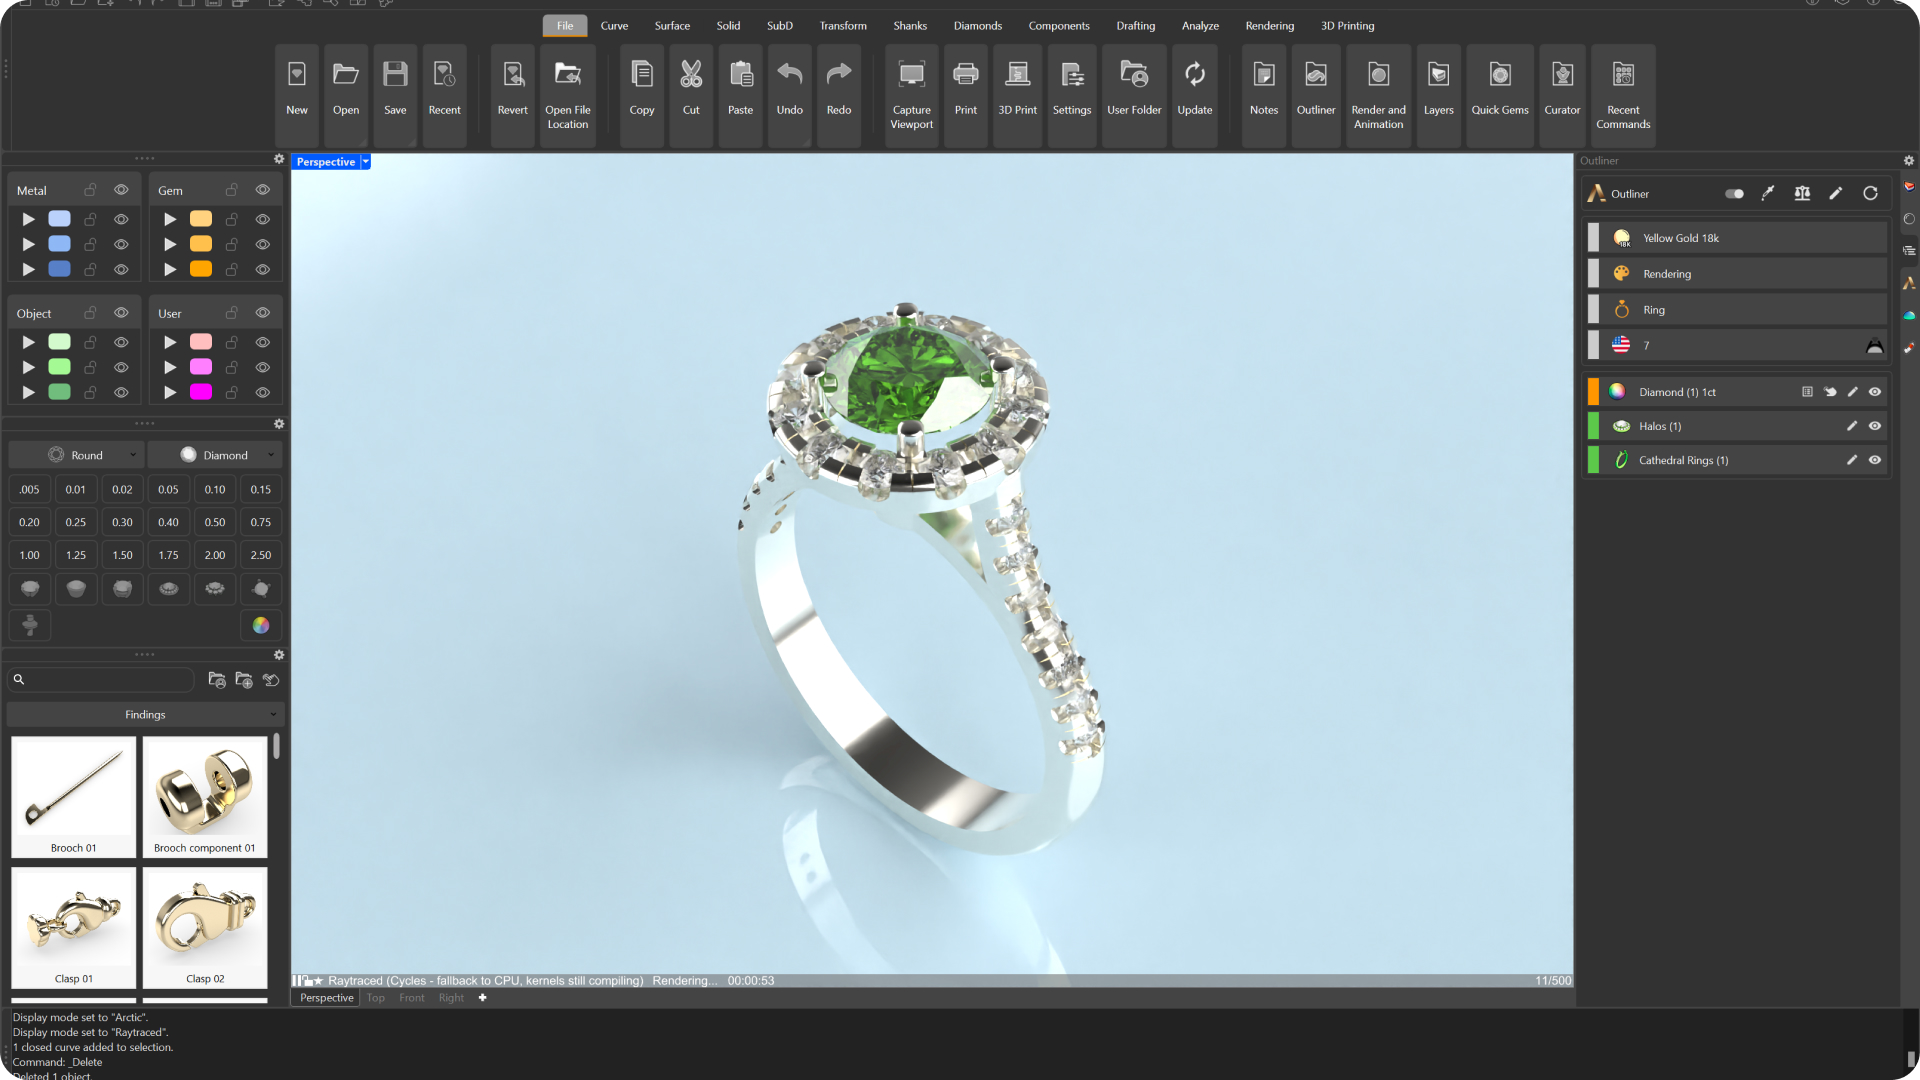Image resolution: width=1920 pixels, height=1080 pixels.
Task: Click the Outliner balance scale icon
Action: (1802, 194)
